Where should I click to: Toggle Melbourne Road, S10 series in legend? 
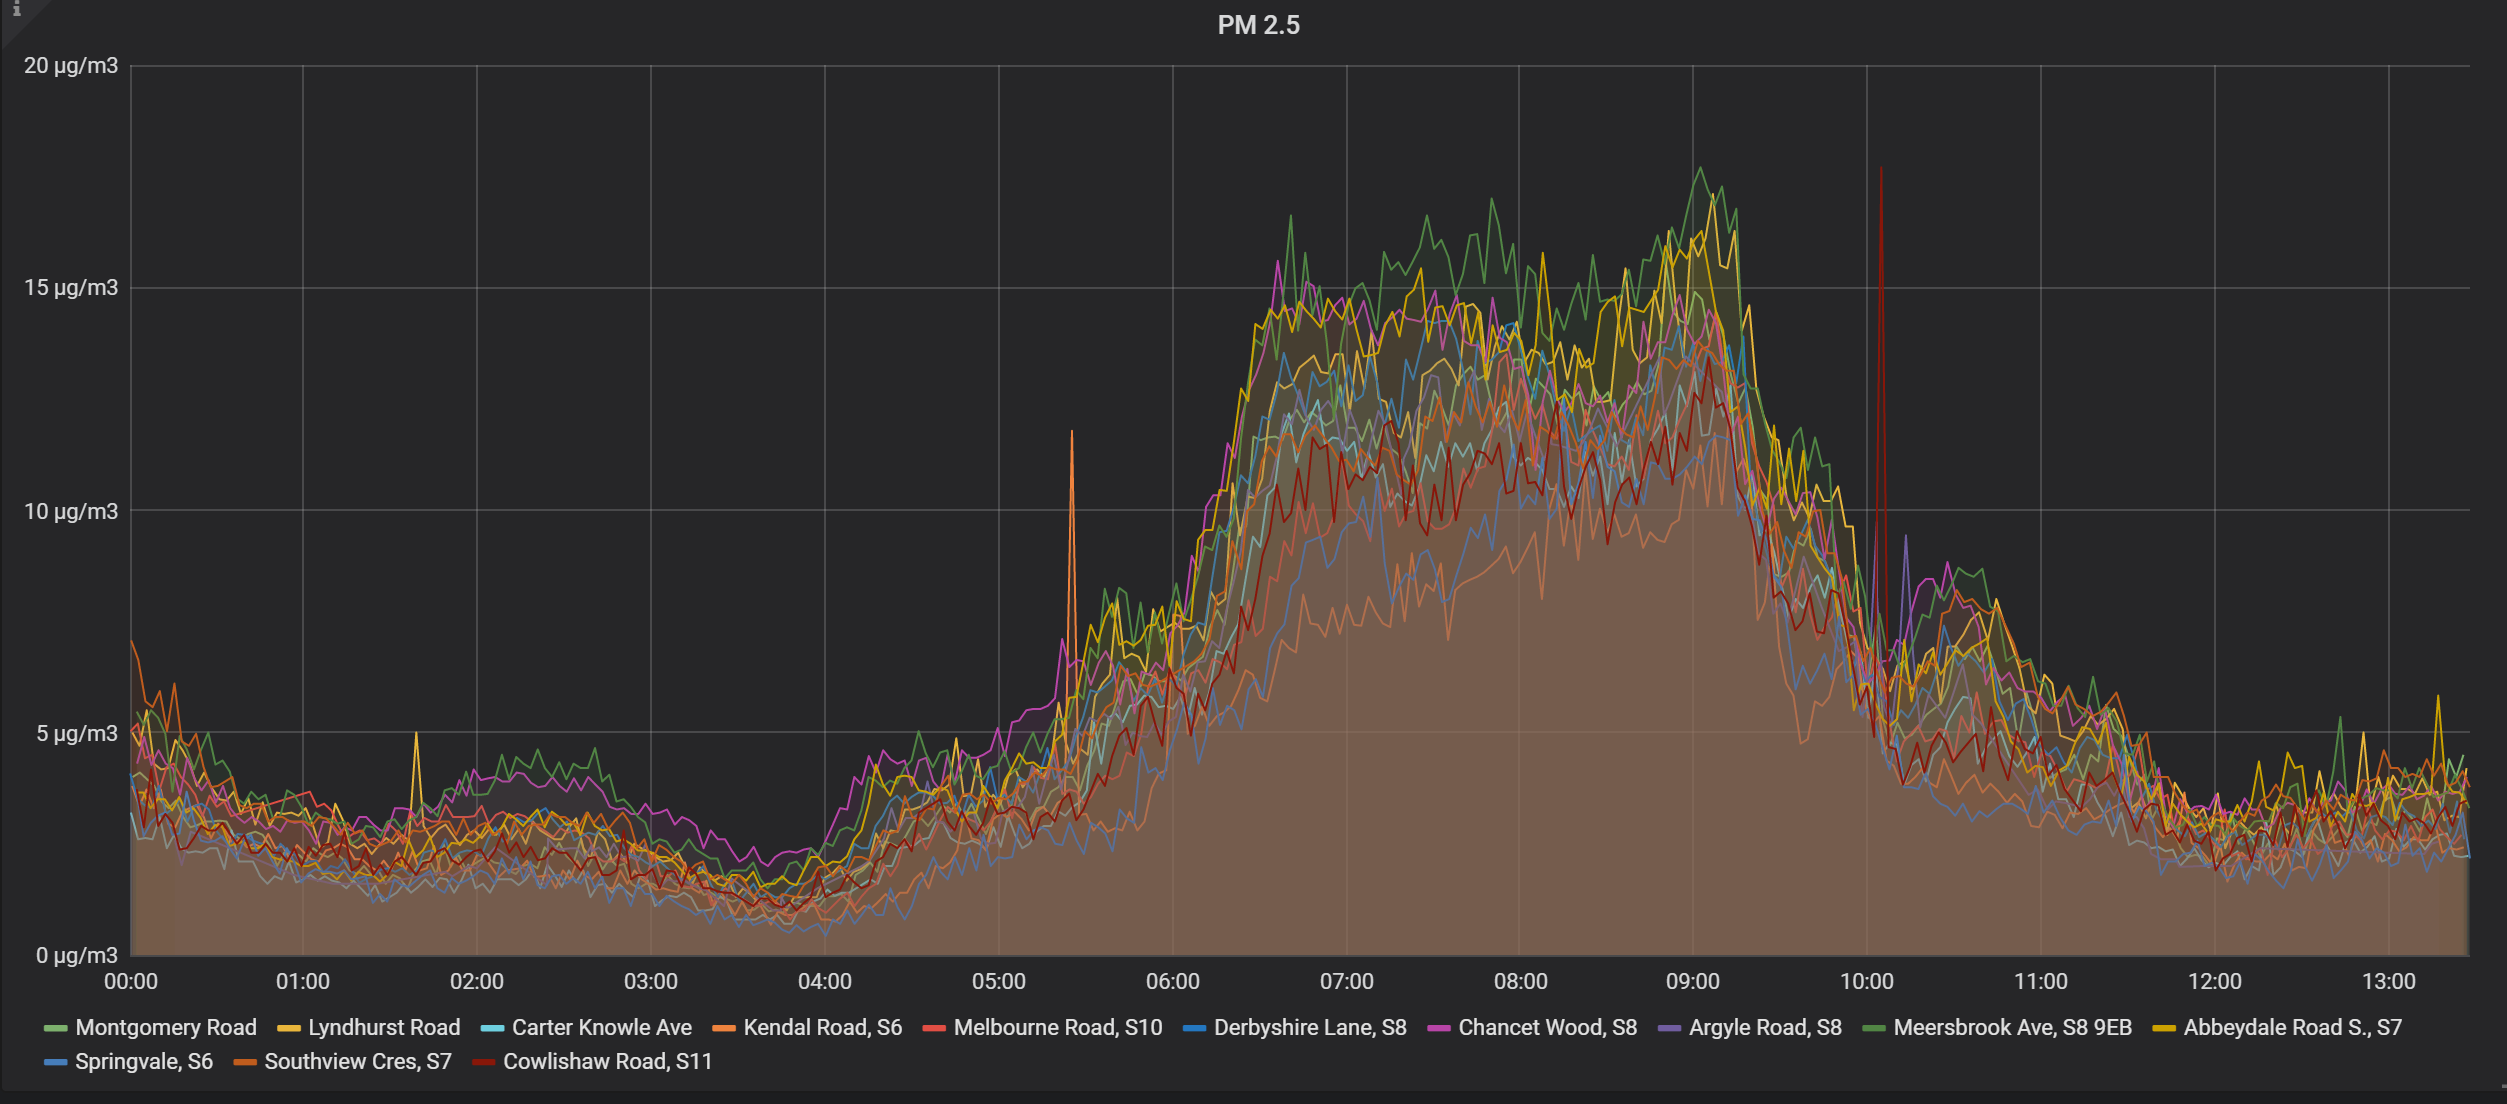[1058, 1027]
